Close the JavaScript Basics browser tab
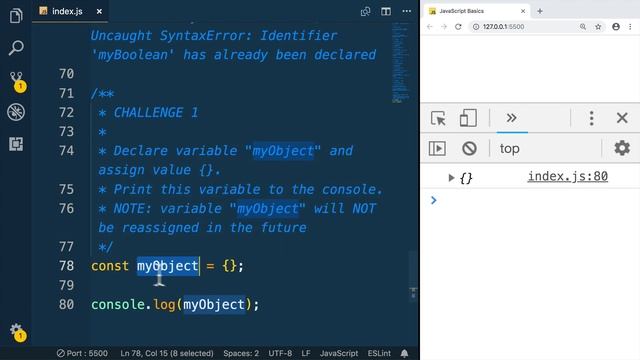 (523, 11)
